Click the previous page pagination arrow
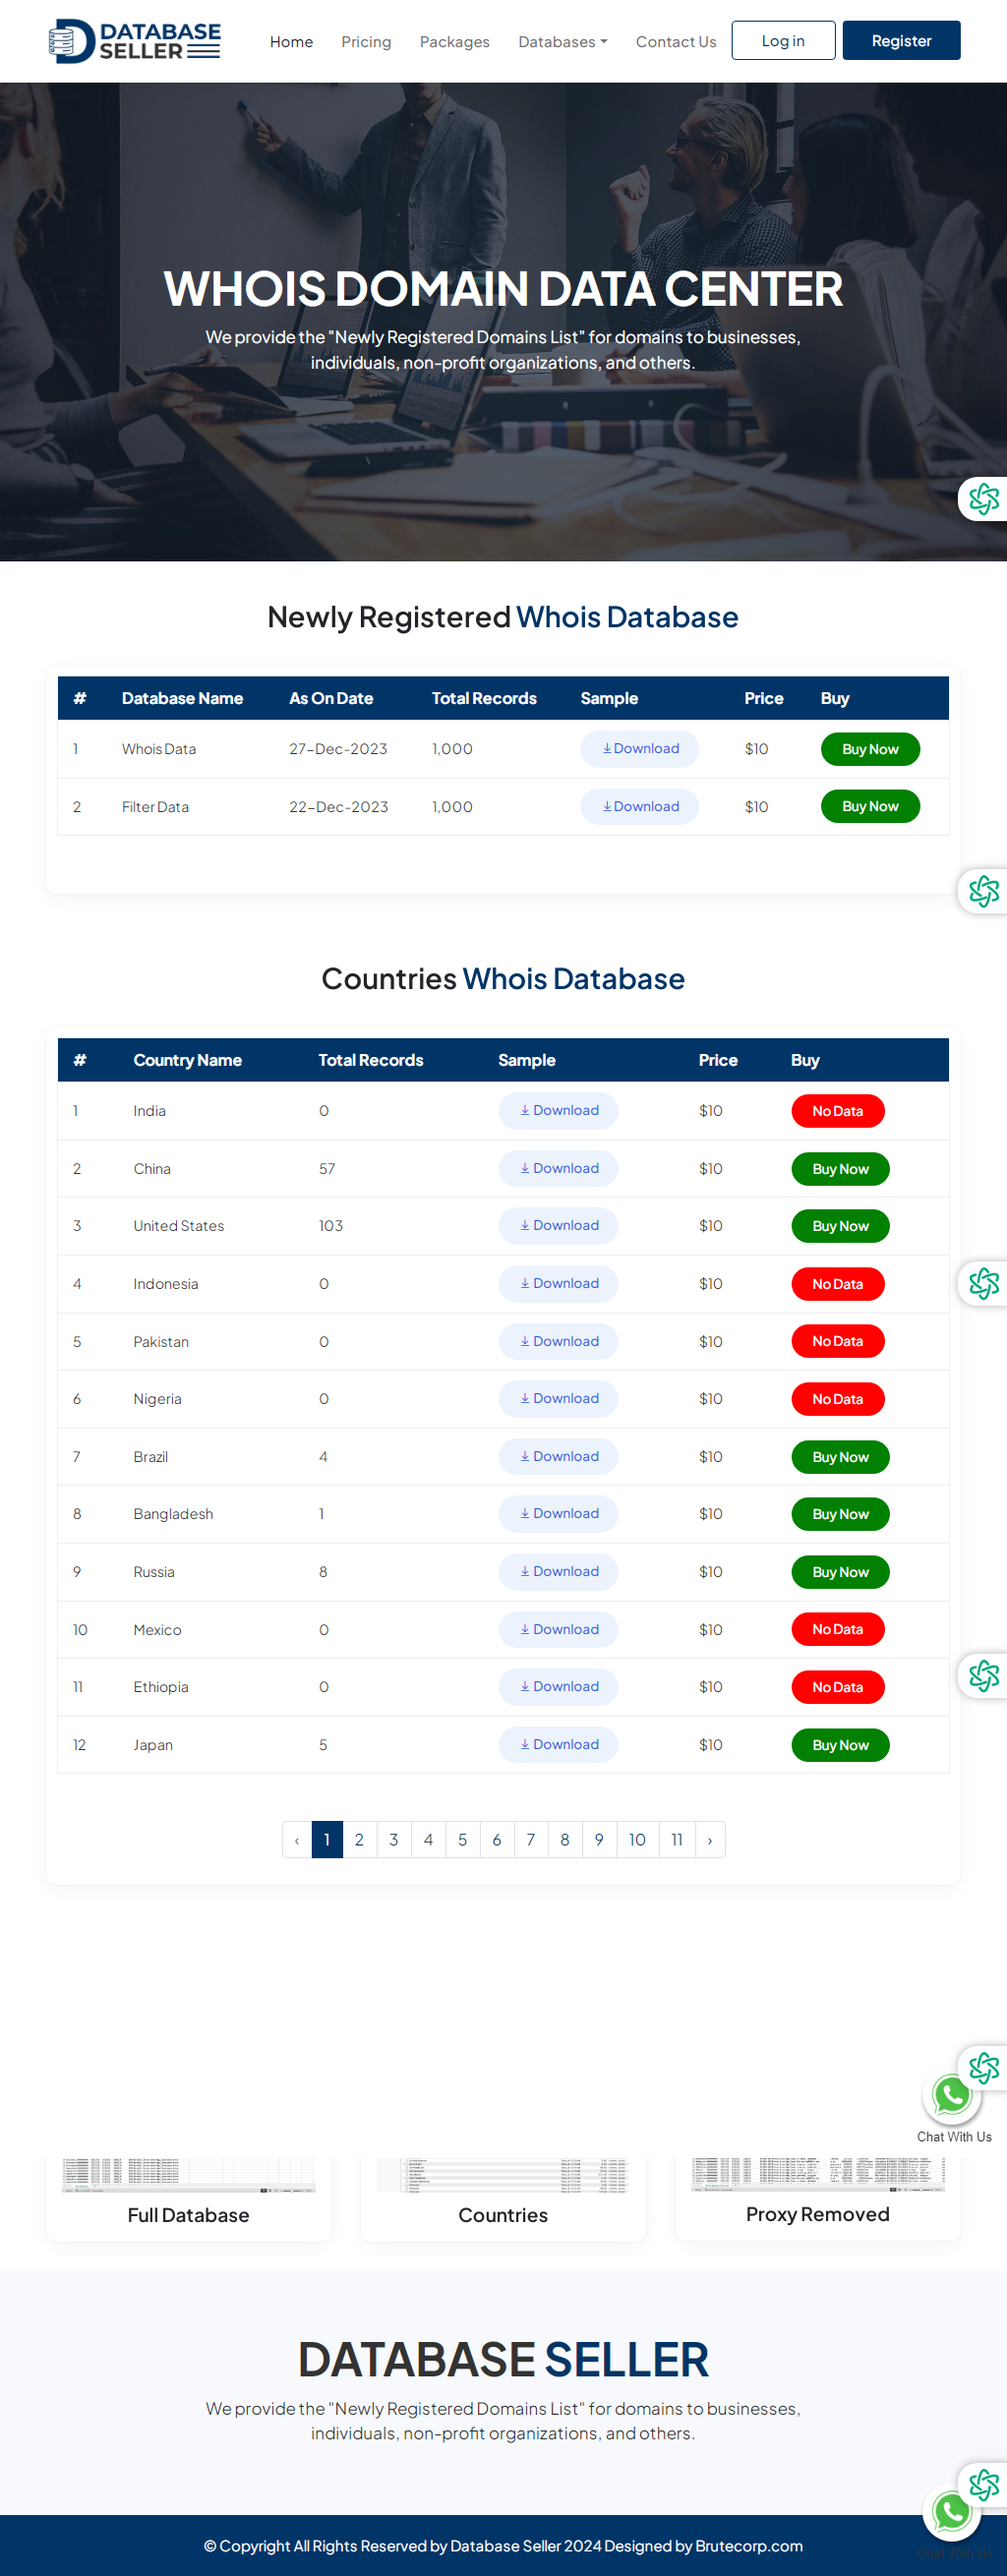 tap(297, 1839)
